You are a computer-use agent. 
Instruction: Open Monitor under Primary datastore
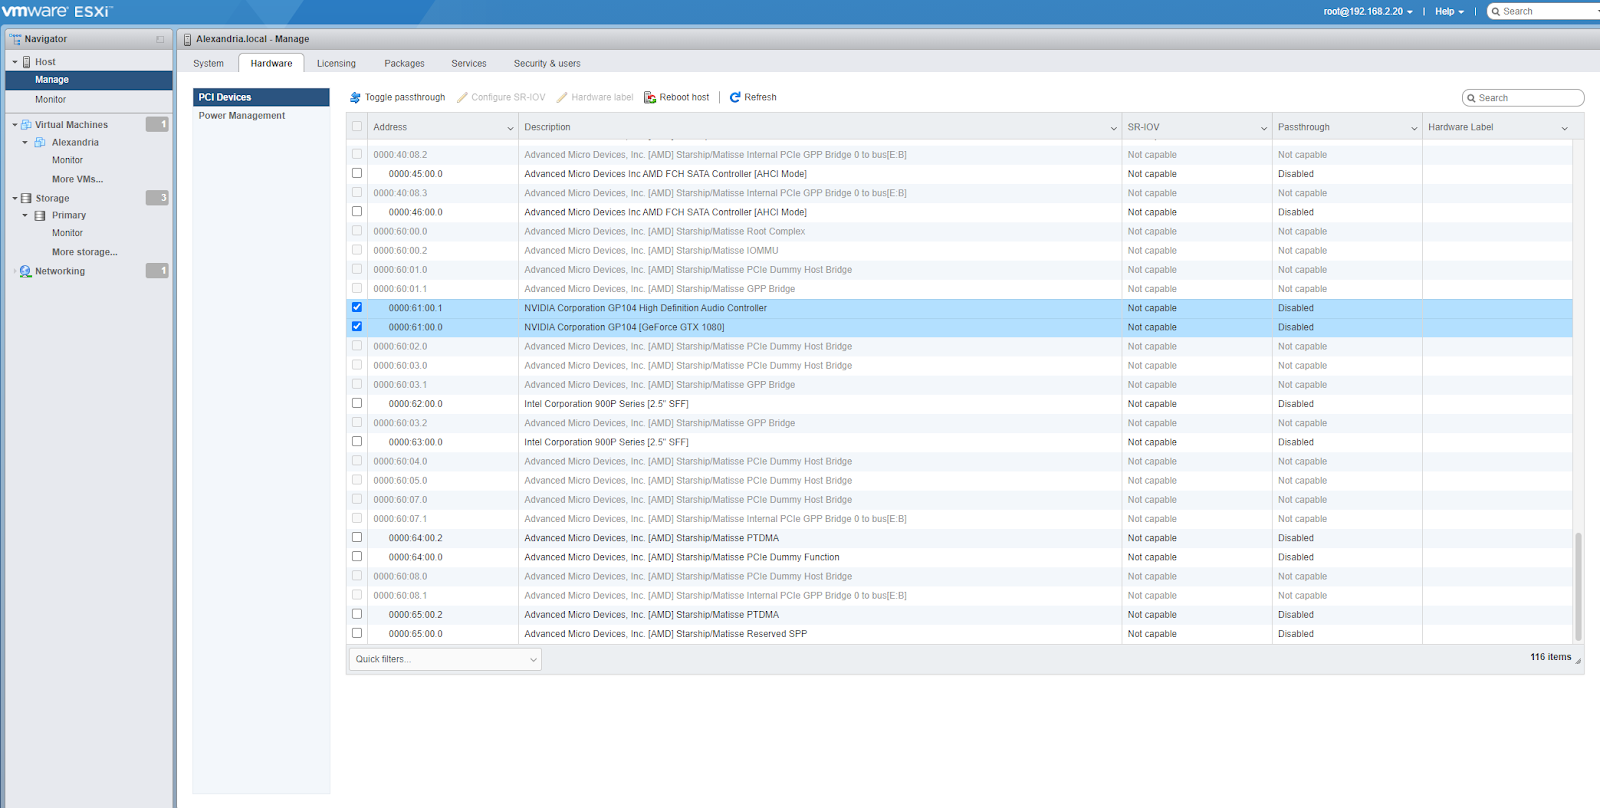pyautogui.click(x=67, y=233)
